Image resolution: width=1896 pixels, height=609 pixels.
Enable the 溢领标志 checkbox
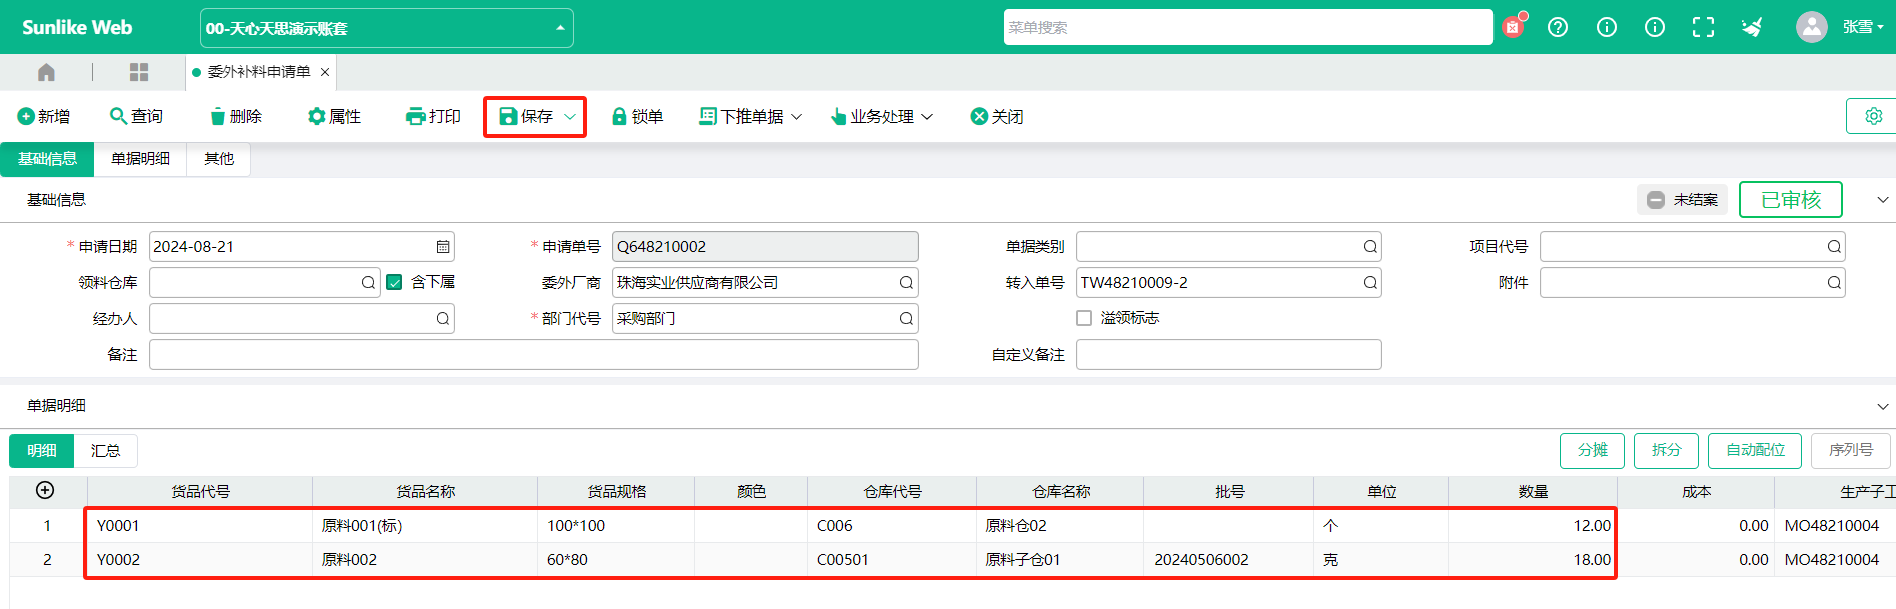(x=1084, y=318)
